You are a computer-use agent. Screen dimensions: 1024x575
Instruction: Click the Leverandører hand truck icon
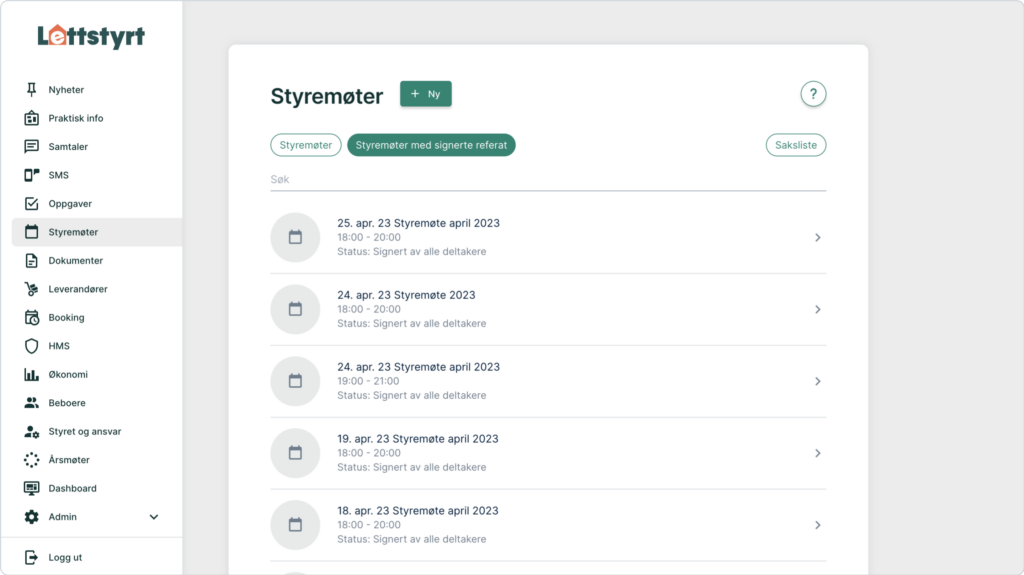[31, 289]
